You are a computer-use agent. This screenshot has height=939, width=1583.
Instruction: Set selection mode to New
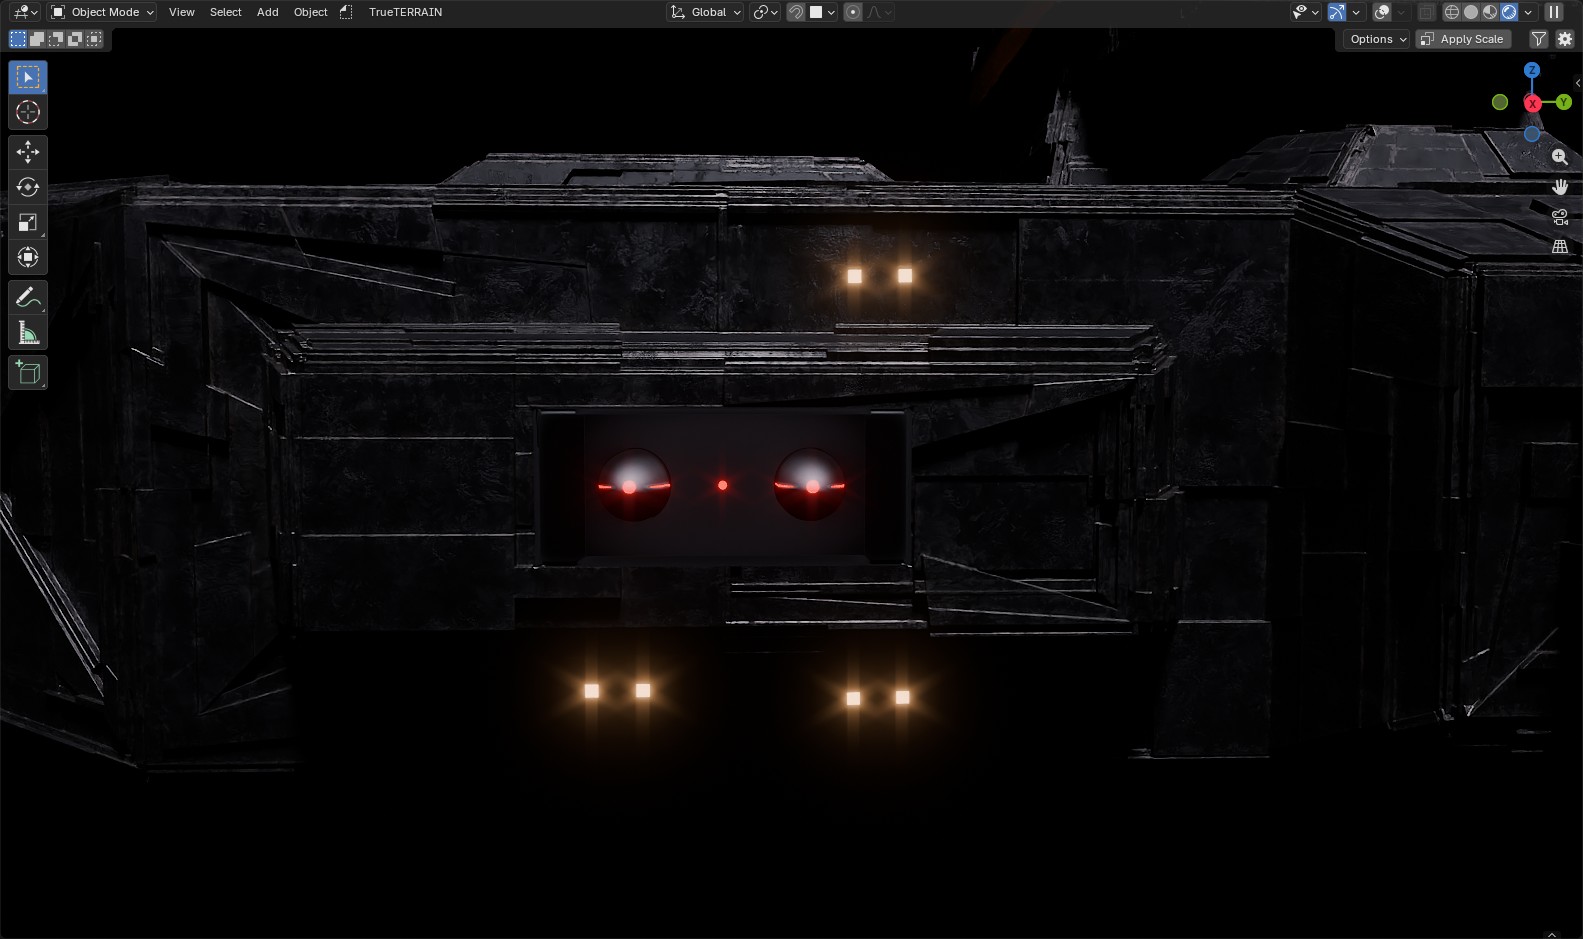point(18,39)
